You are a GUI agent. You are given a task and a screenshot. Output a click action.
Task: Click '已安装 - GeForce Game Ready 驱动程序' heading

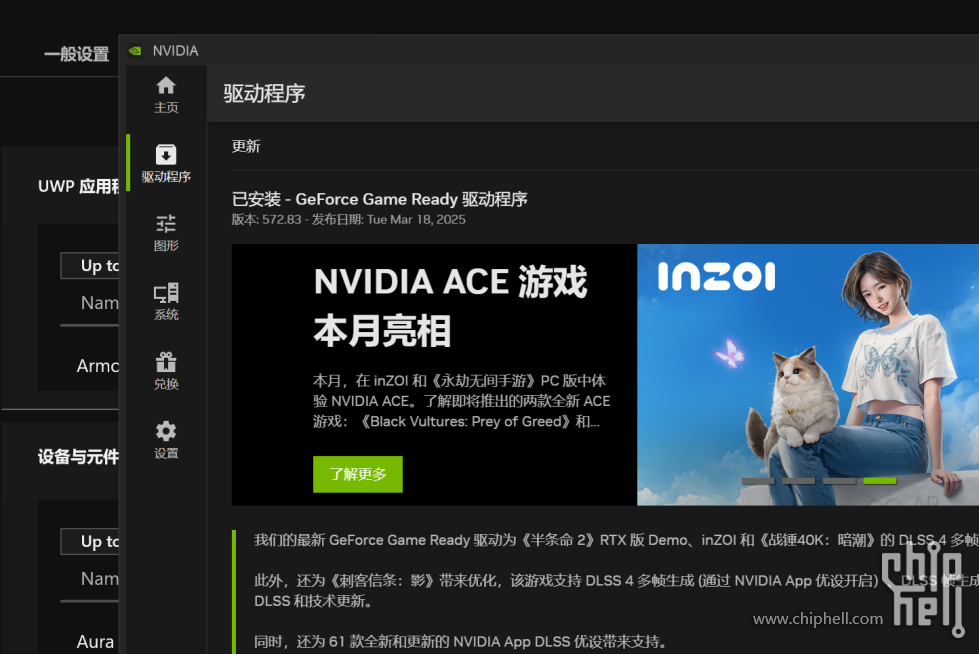[x=380, y=199]
